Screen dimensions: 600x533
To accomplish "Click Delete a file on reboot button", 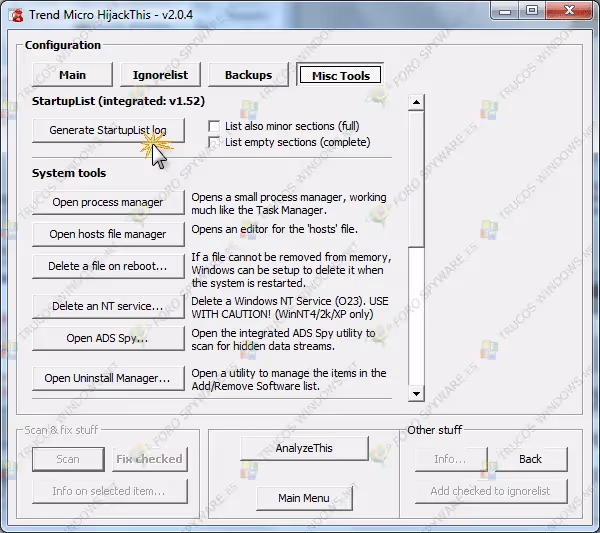I will (108, 266).
